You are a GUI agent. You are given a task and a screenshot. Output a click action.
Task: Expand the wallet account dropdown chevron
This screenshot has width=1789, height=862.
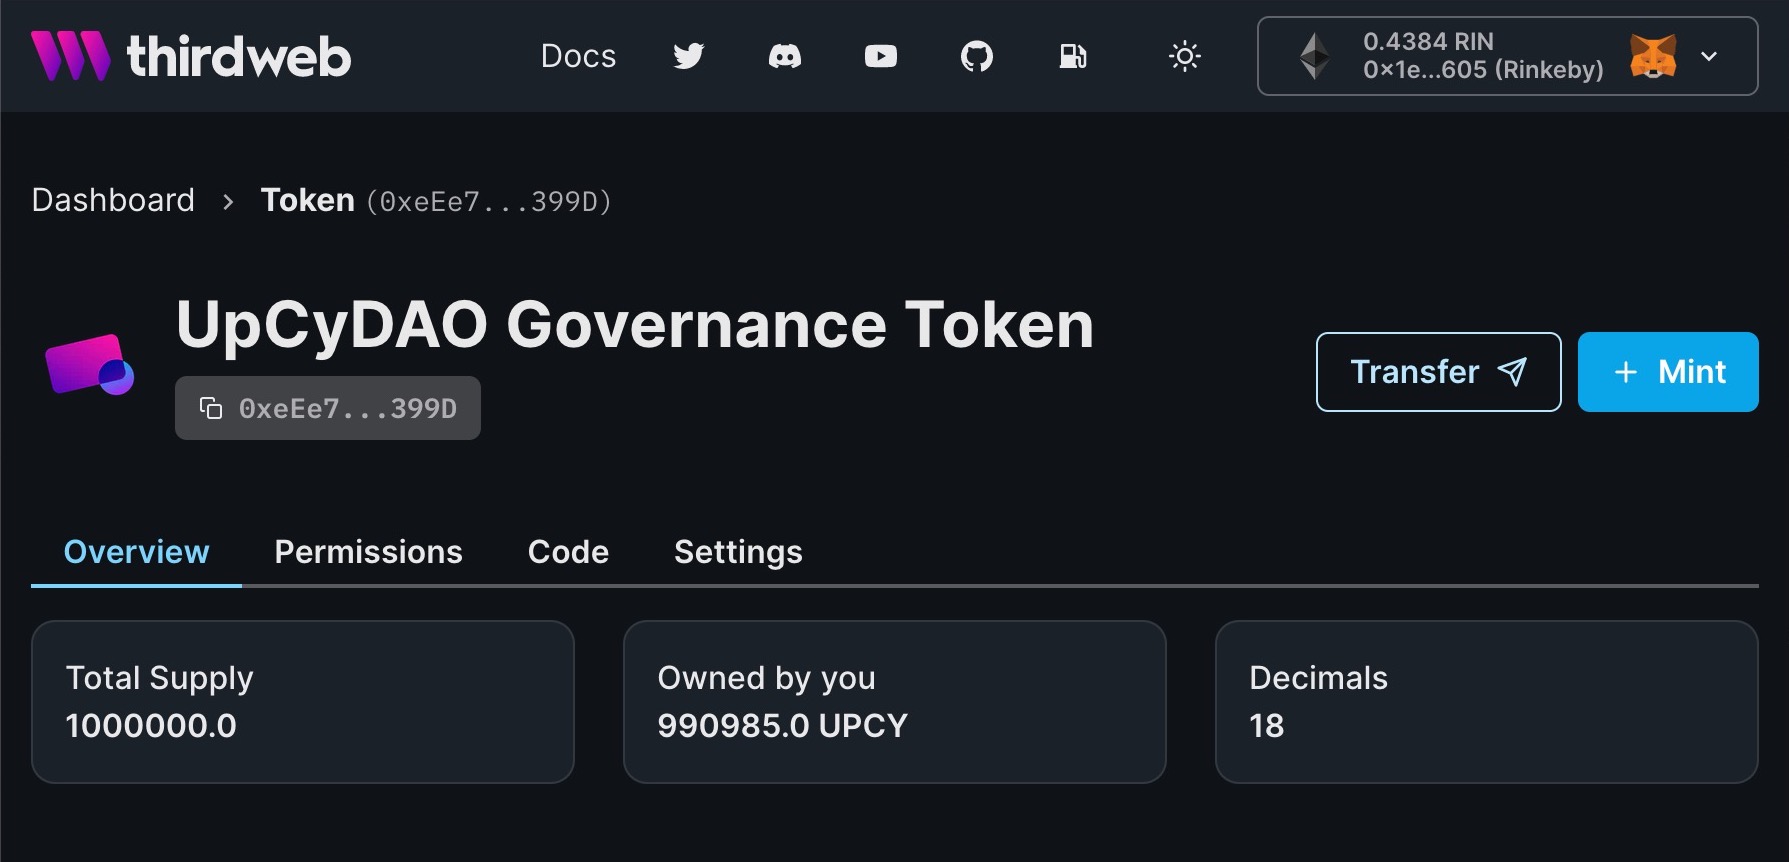coord(1709,56)
